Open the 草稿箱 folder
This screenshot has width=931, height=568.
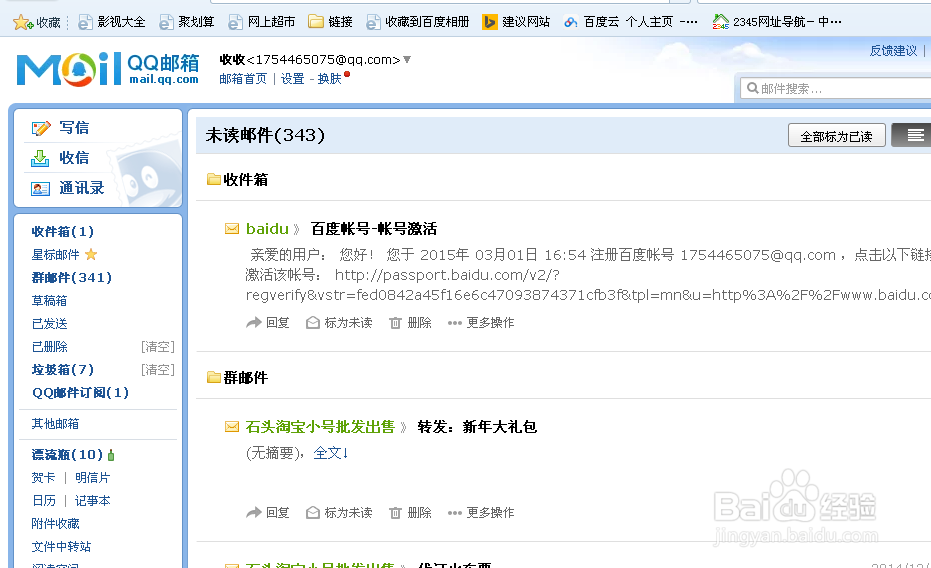[49, 301]
